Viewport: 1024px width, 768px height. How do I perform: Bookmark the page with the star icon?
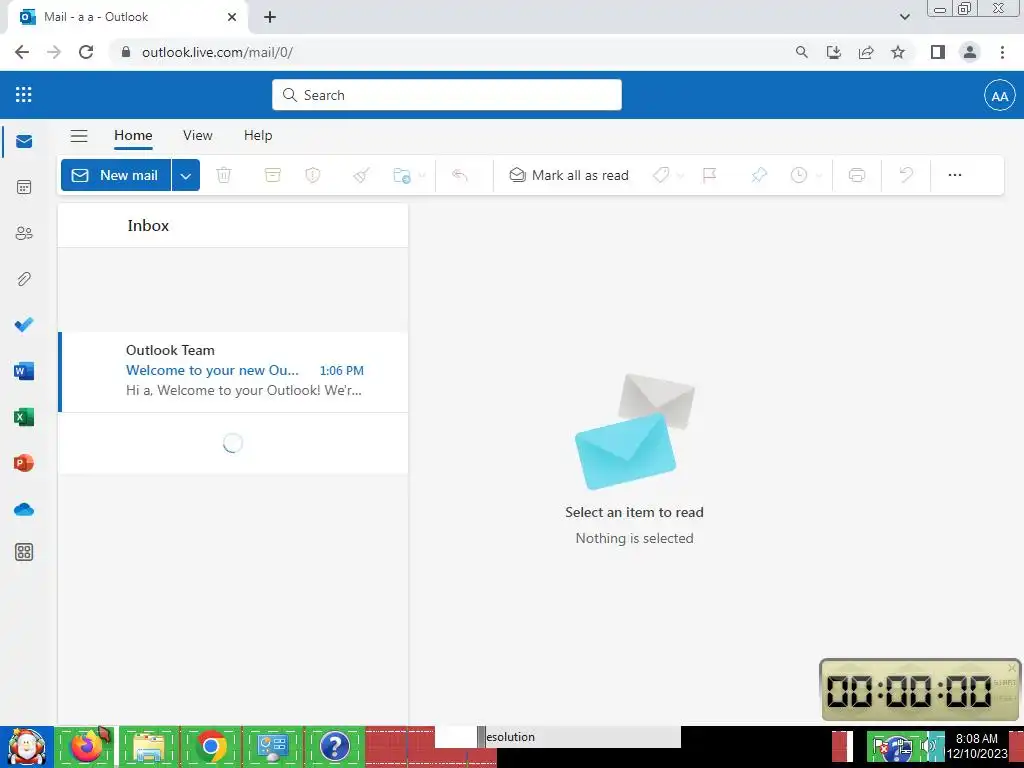point(898,52)
